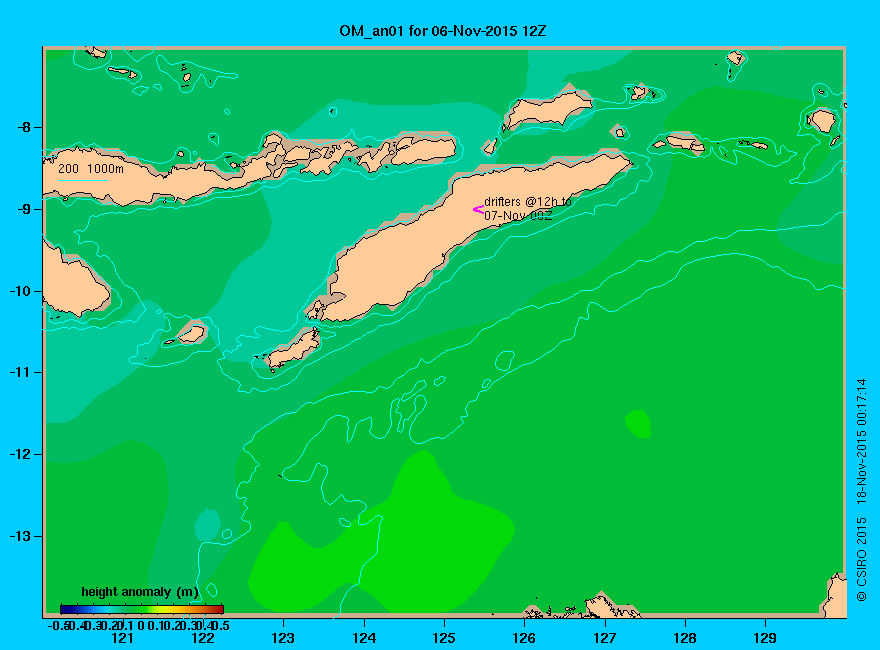Click the longitude label 124
This screenshot has width=880, height=650.
point(364,638)
